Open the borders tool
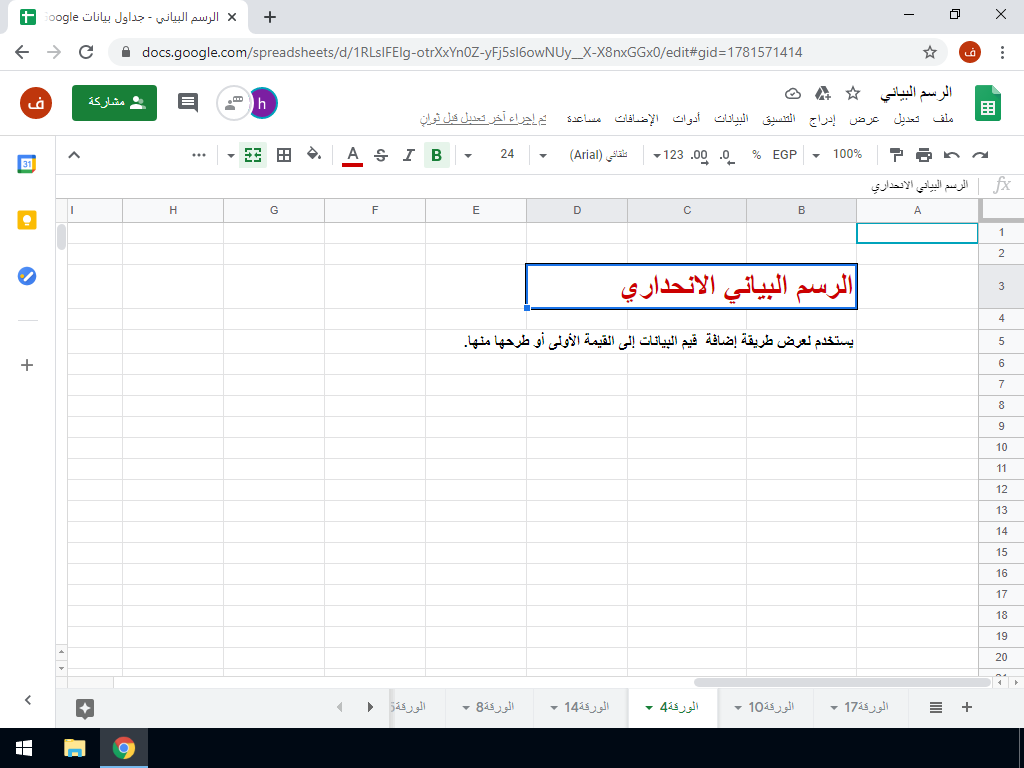1024x768 pixels. click(283, 155)
